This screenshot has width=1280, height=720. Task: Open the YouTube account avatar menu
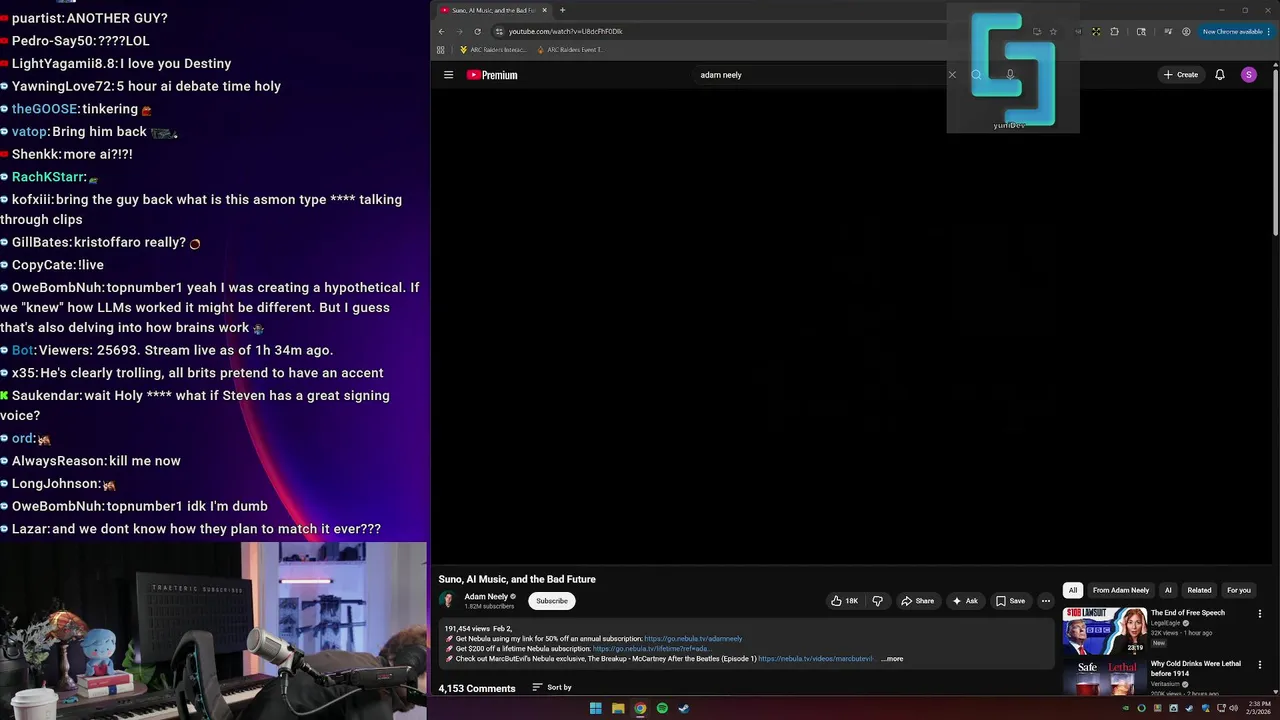point(1248,75)
